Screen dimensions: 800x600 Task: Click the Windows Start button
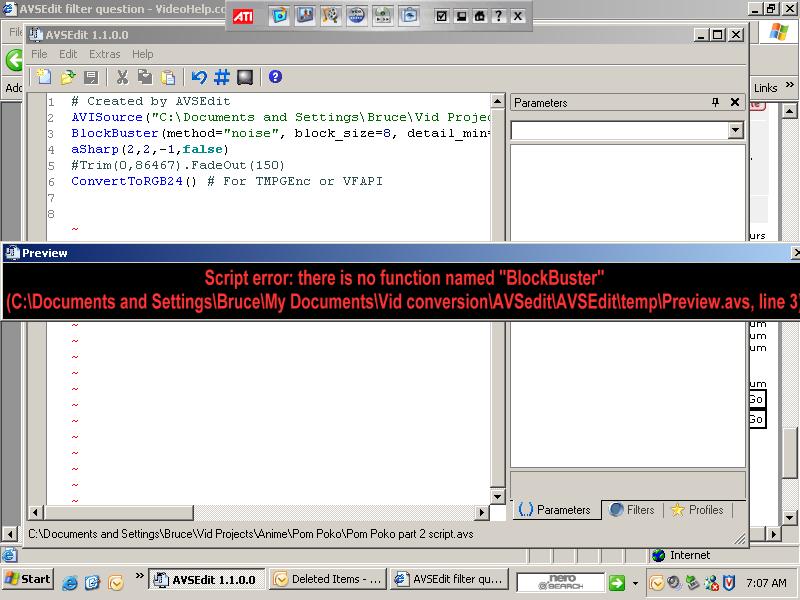pos(28,579)
